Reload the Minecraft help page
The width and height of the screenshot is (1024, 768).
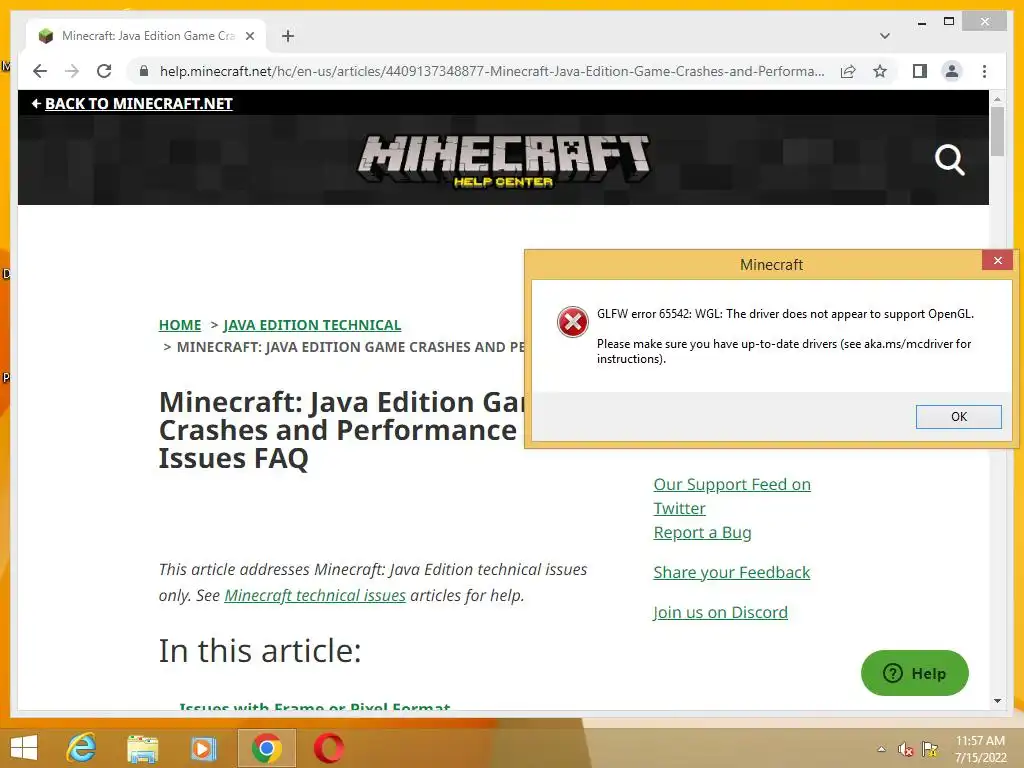104,71
